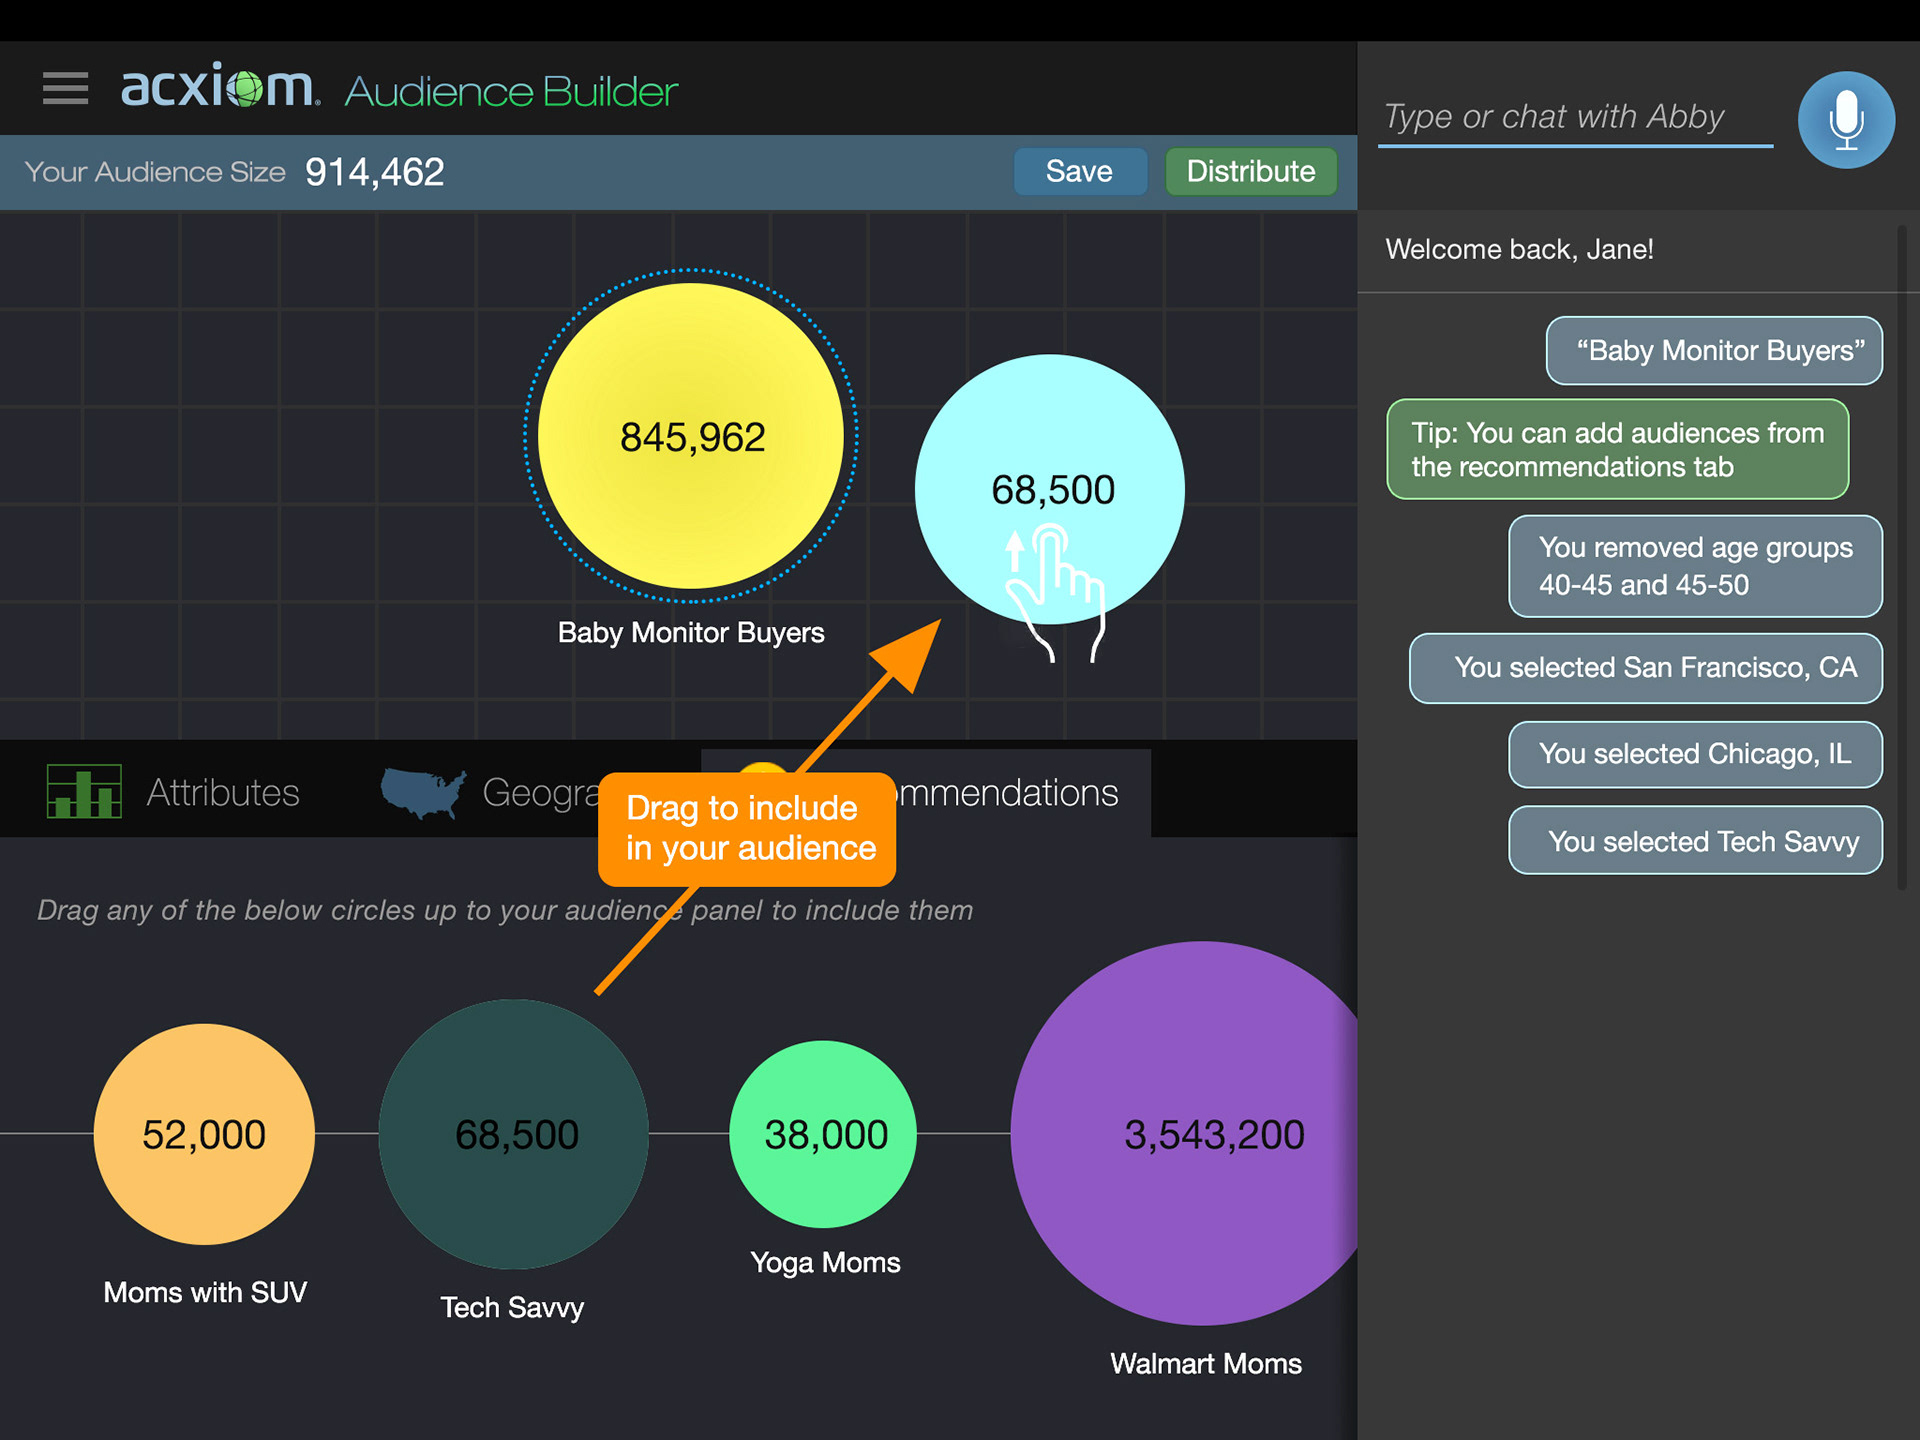The image size is (1920, 1440).
Task: Click the bar chart Attributes icon
Action: click(x=84, y=791)
